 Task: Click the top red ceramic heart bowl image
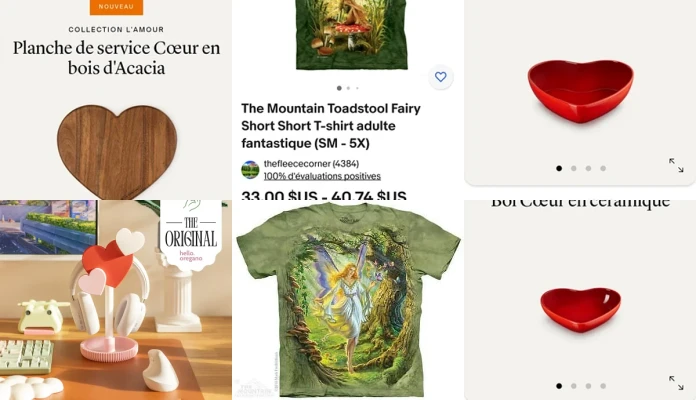coord(580,91)
